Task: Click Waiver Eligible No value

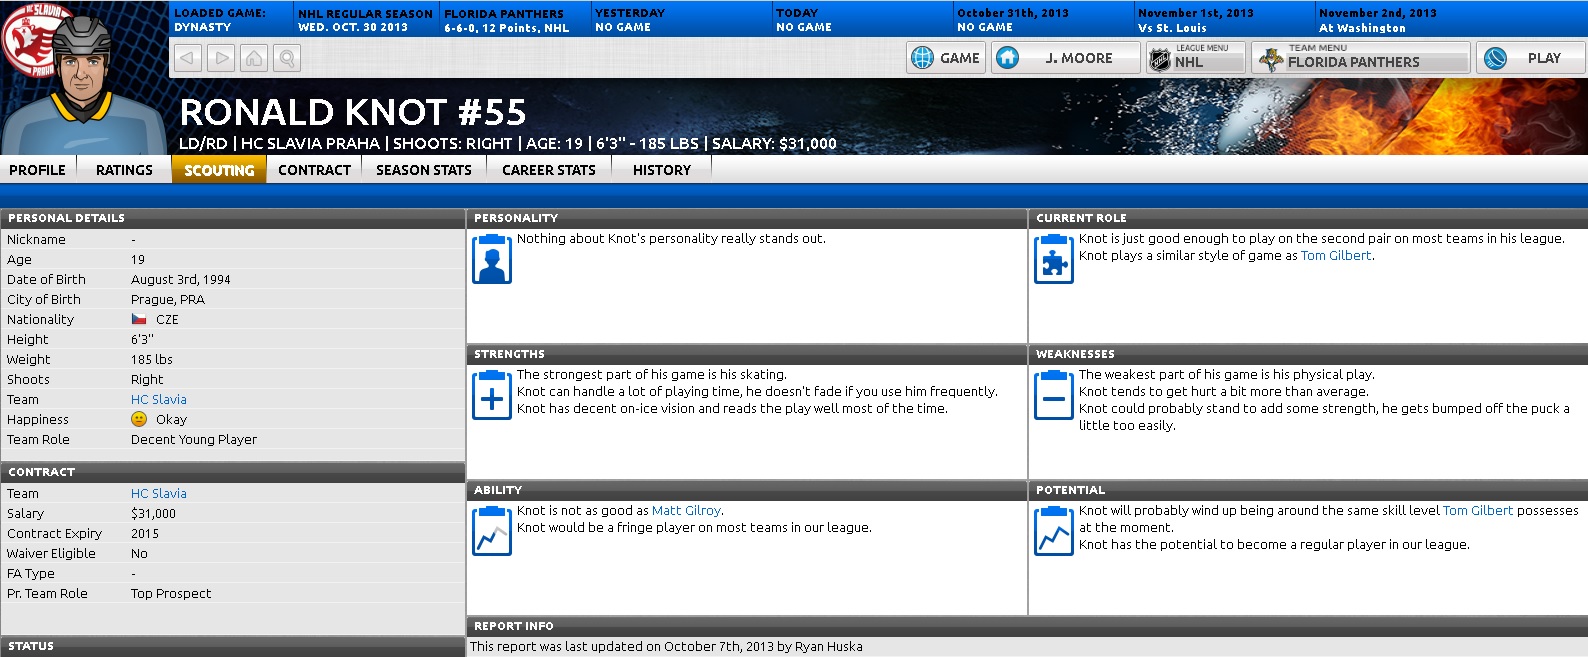Action: point(139,553)
